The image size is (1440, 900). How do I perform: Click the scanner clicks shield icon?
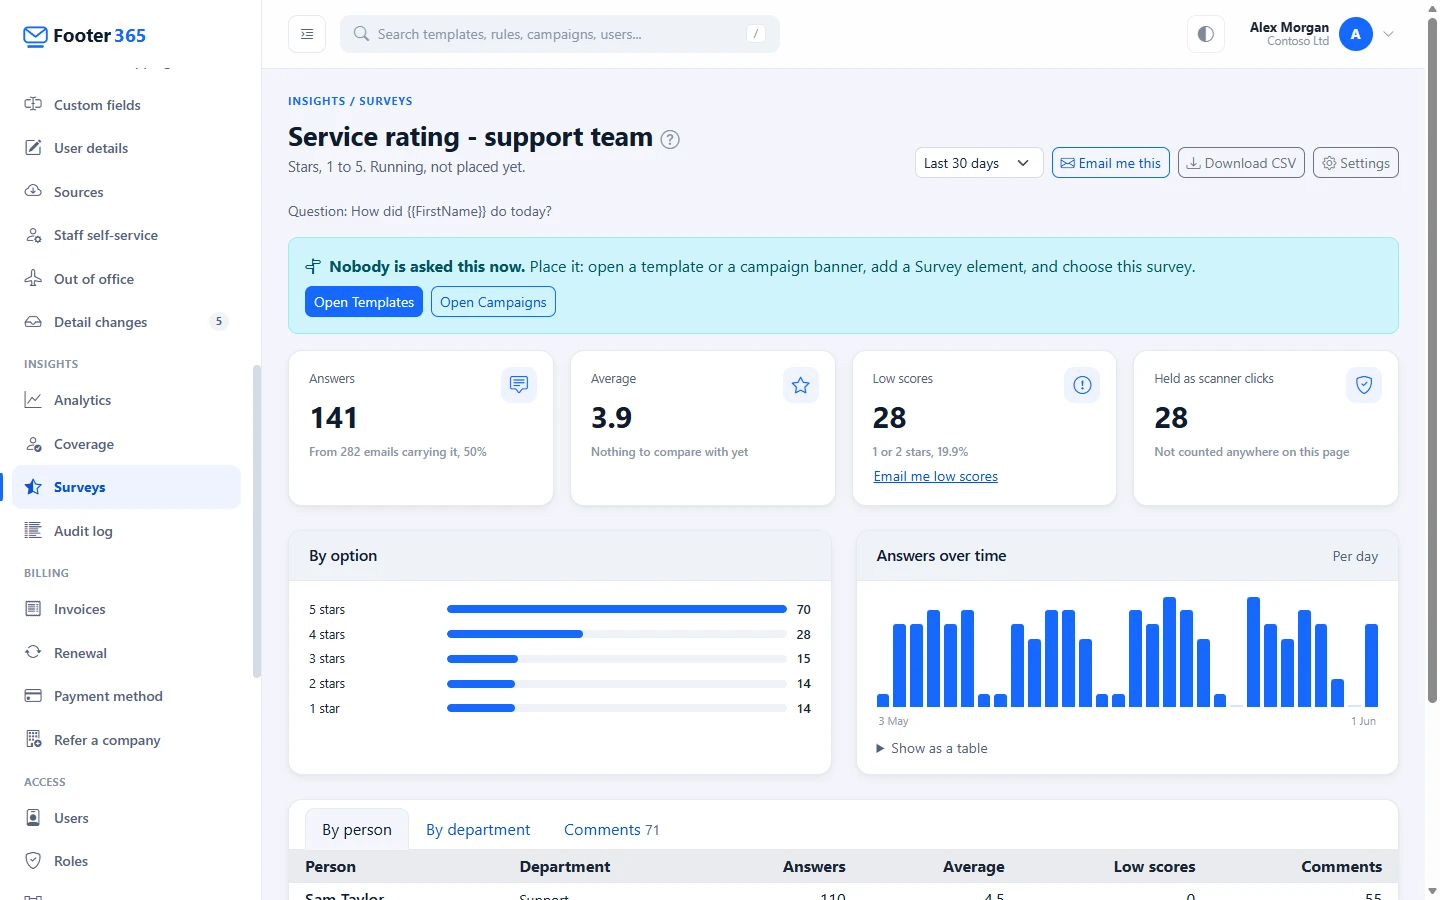pos(1364,385)
